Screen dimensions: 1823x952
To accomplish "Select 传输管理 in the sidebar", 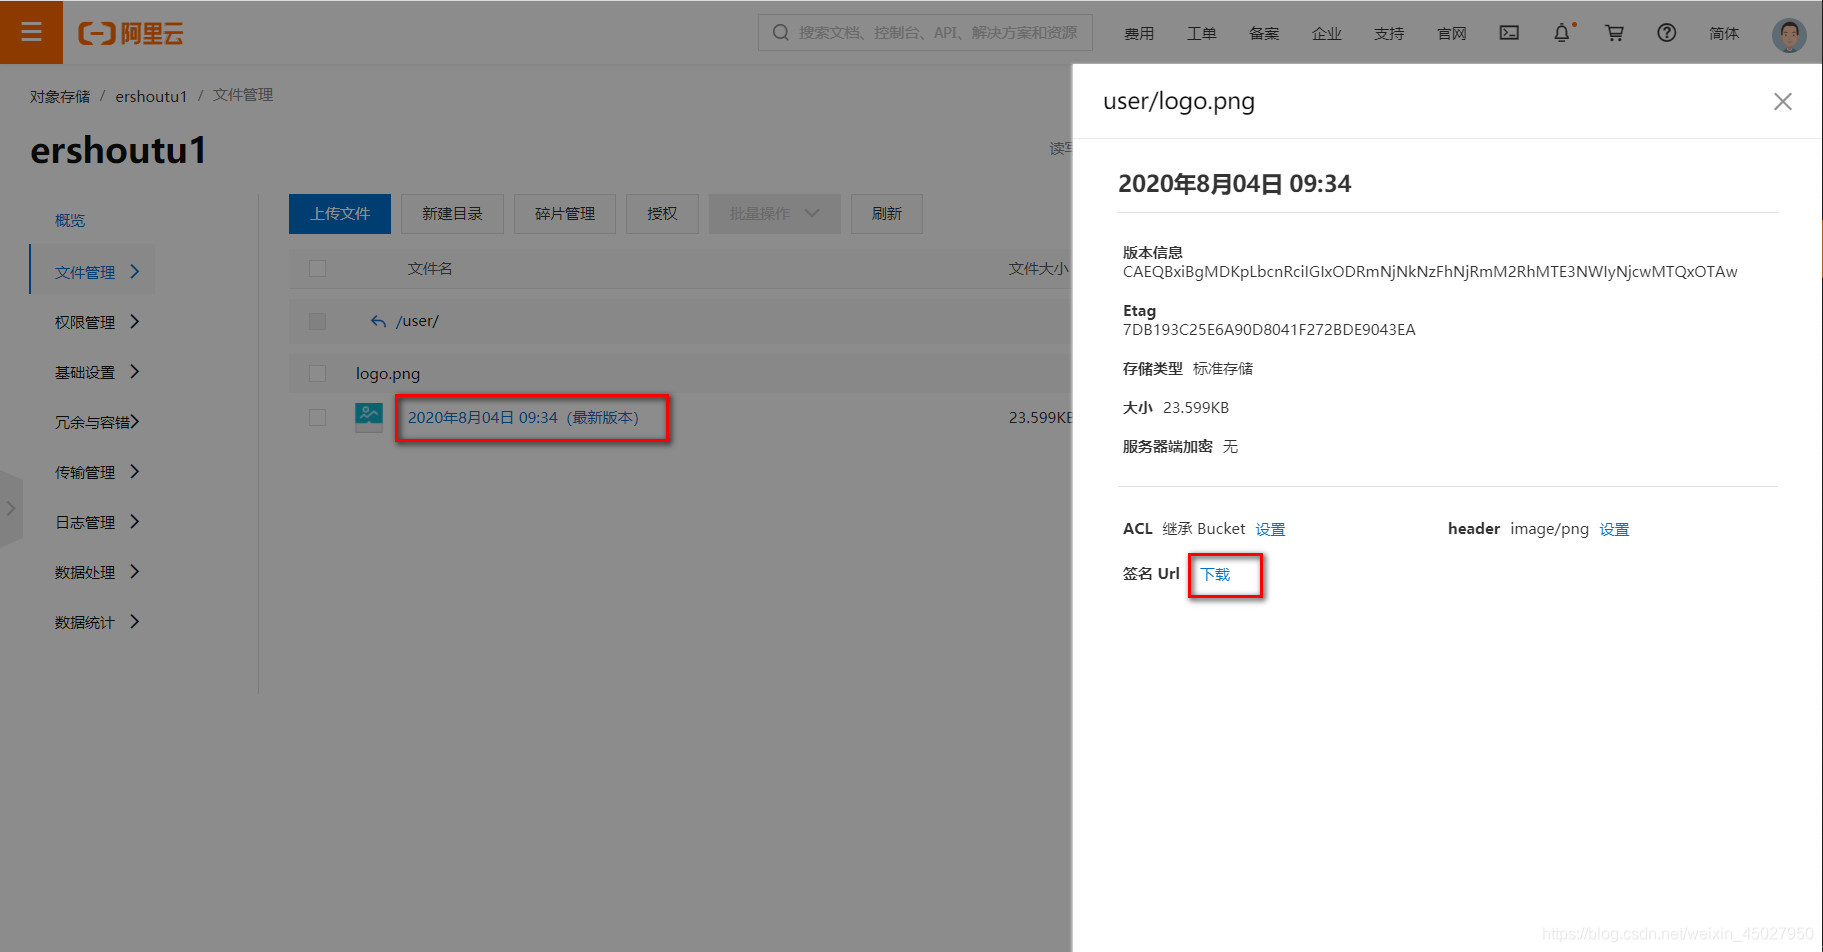I will [x=85, y=472].
